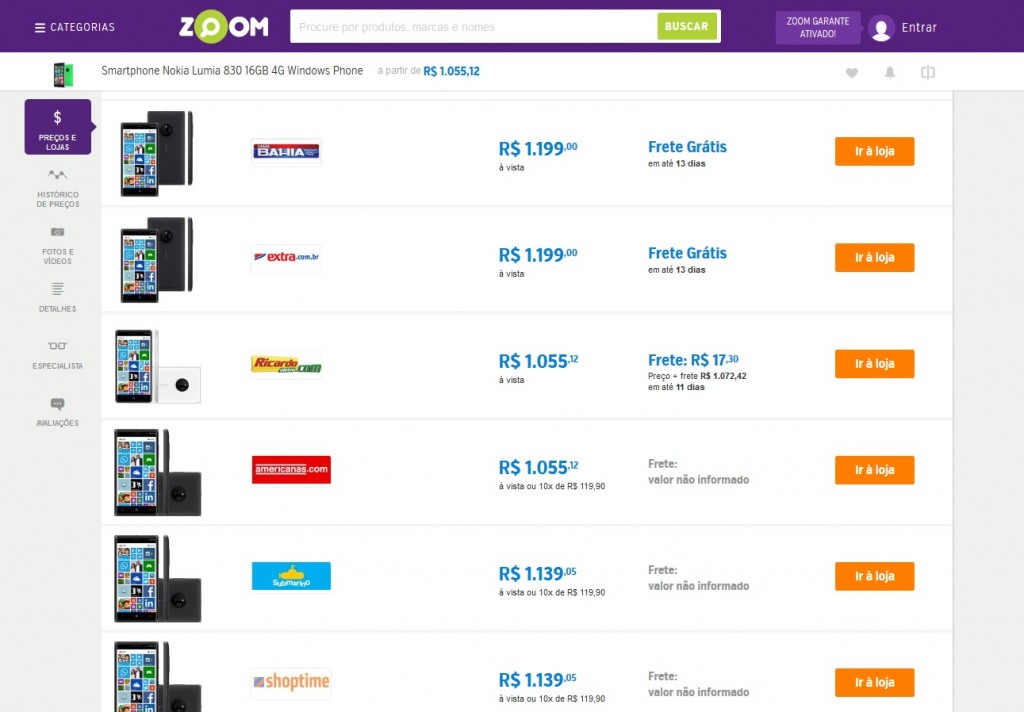Select the Preços e Lojas tab

click(x=57, y=127)
